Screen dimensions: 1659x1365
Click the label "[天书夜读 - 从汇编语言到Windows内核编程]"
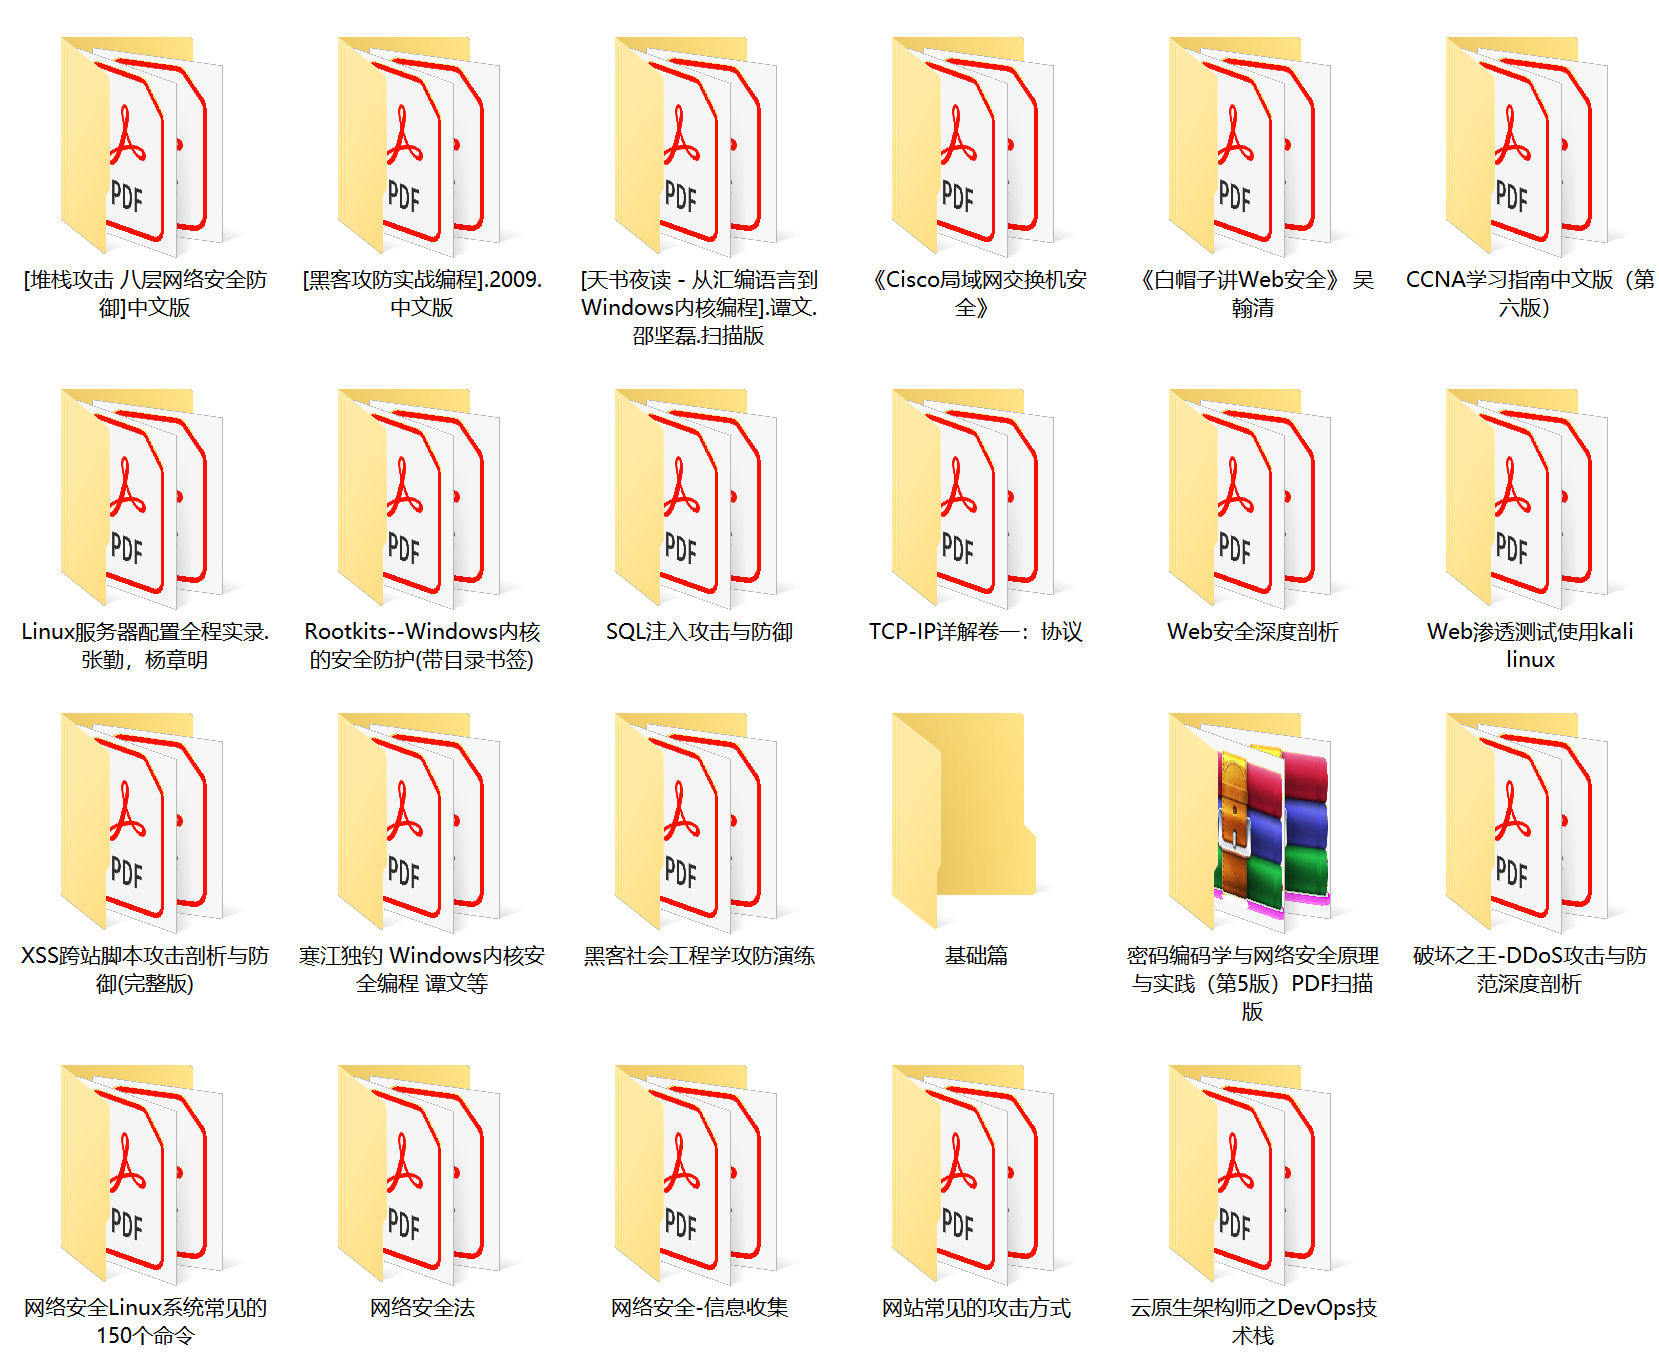[x=699, y=308]
